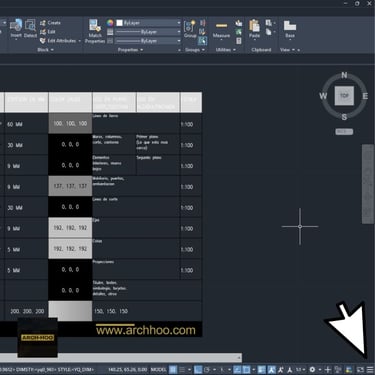Toggle snap mode in status bar
Screen dimensions: 375x375
[182, 369]
